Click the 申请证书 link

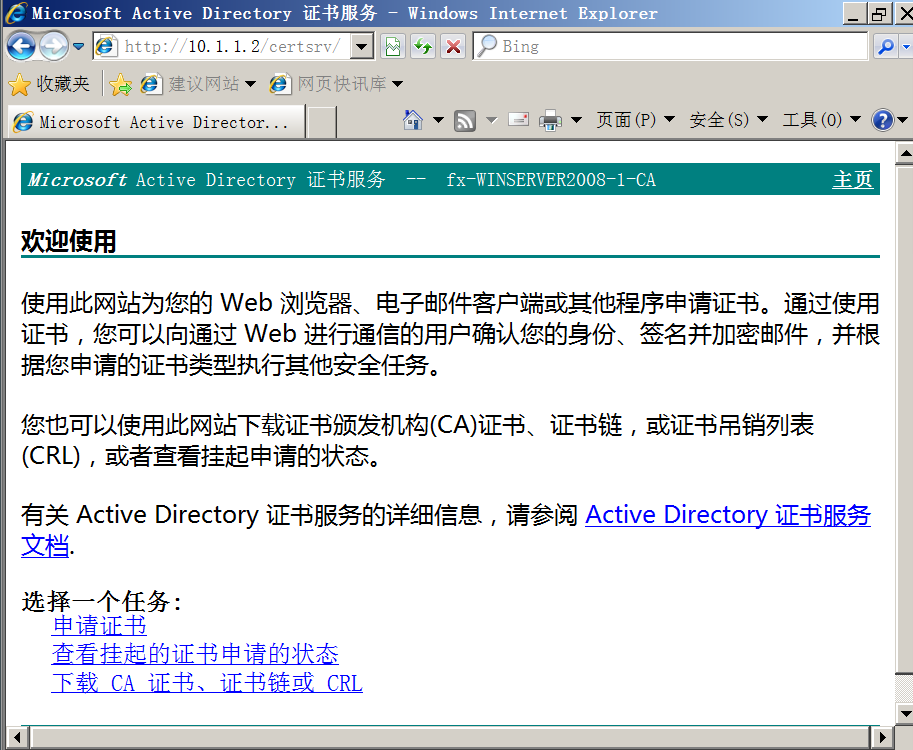coord(99,626)
